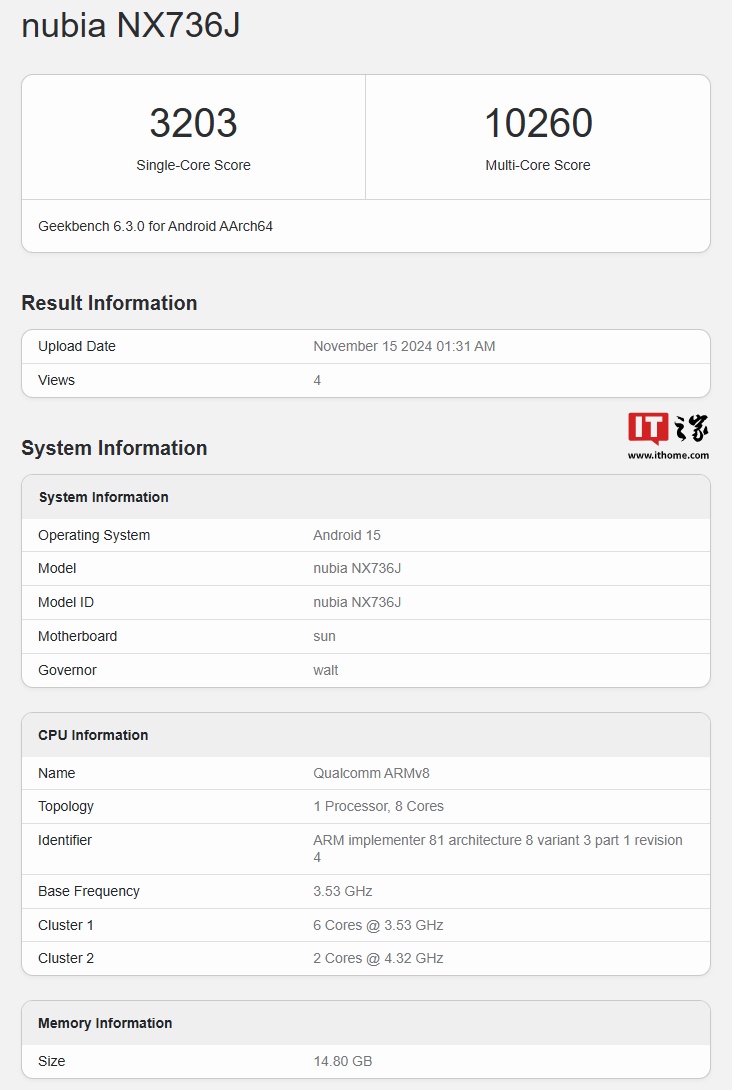Click the Result Information heading
Image resolution: width=732 pixels, height=1090 pixels.
(x=109, y=303)
